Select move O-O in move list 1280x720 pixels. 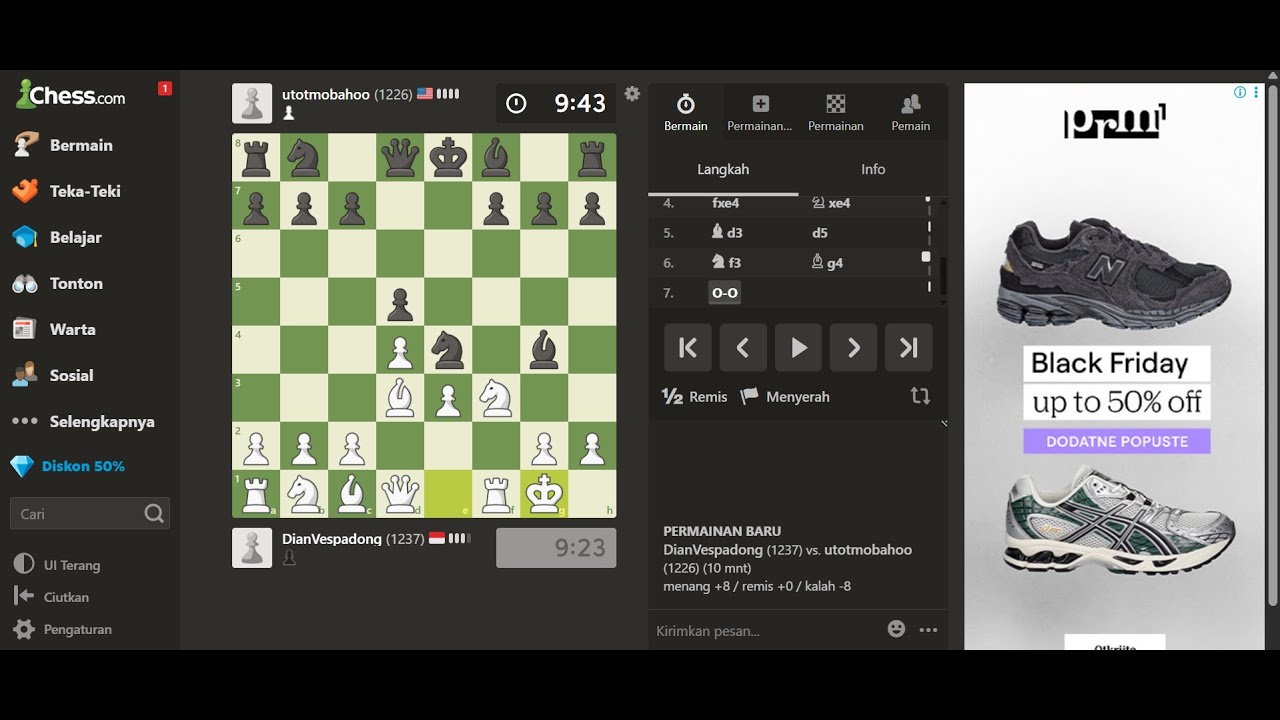click(x=724, y=293)
